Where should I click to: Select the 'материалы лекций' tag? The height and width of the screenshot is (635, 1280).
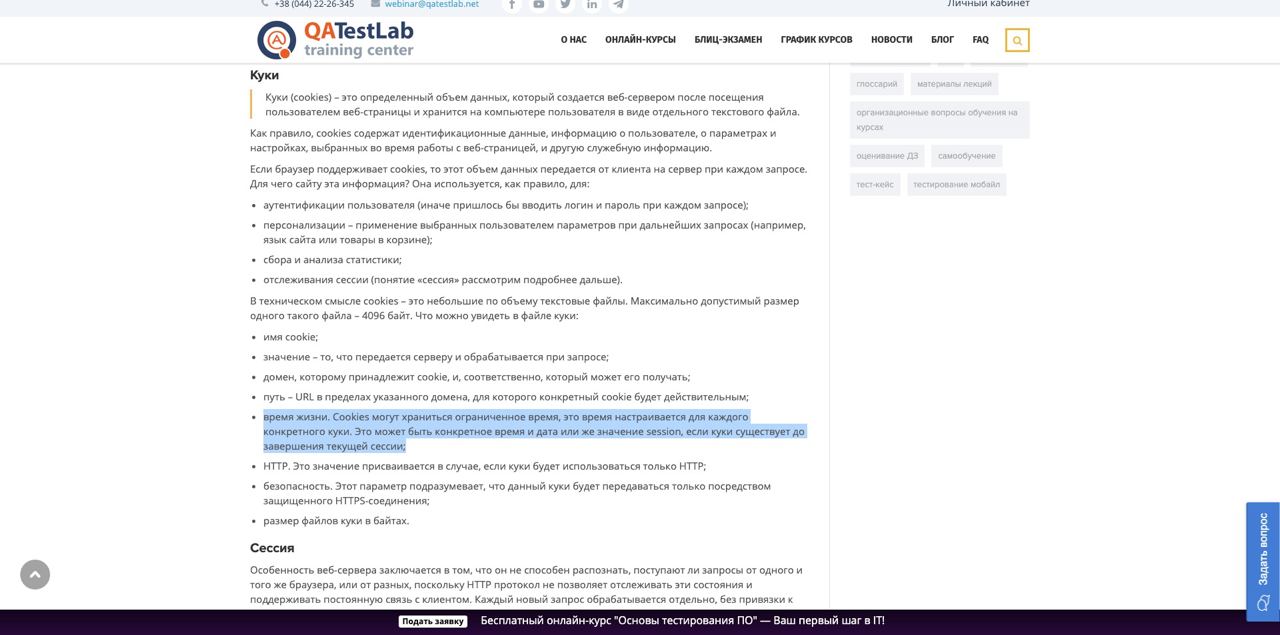coord(954,84)
